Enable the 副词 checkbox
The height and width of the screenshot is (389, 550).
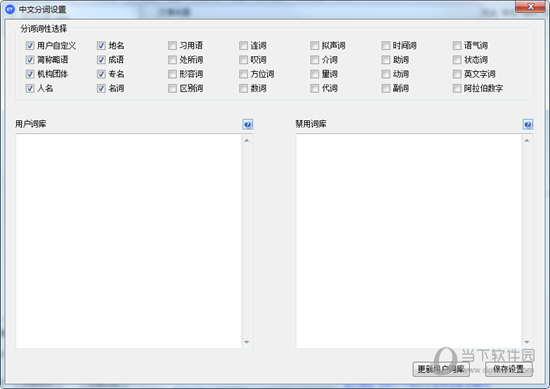[386, 88]
